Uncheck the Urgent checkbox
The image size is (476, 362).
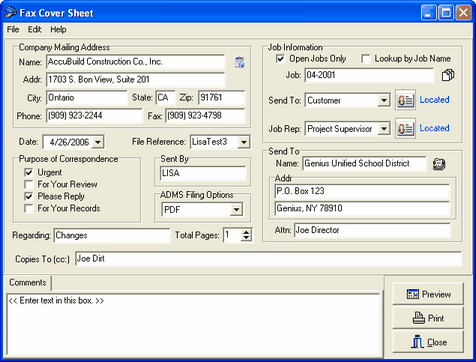(x=29, y=172)
